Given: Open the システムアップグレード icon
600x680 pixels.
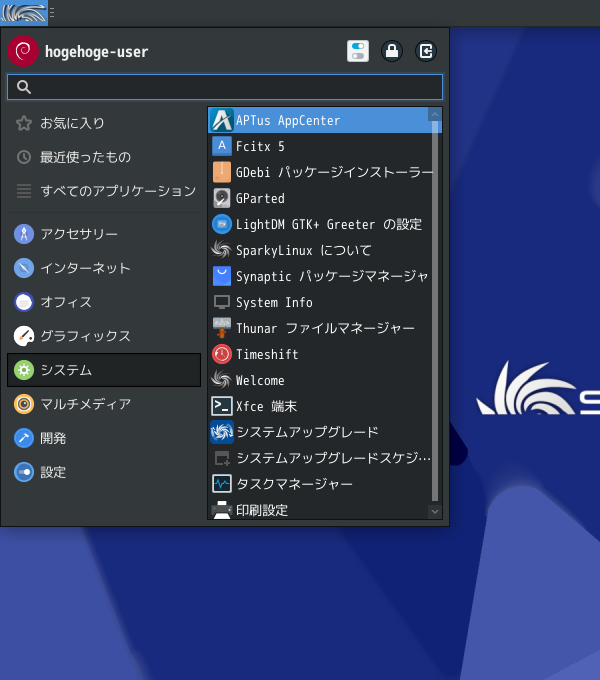Looking at the screenshot, I should [222, 432].
